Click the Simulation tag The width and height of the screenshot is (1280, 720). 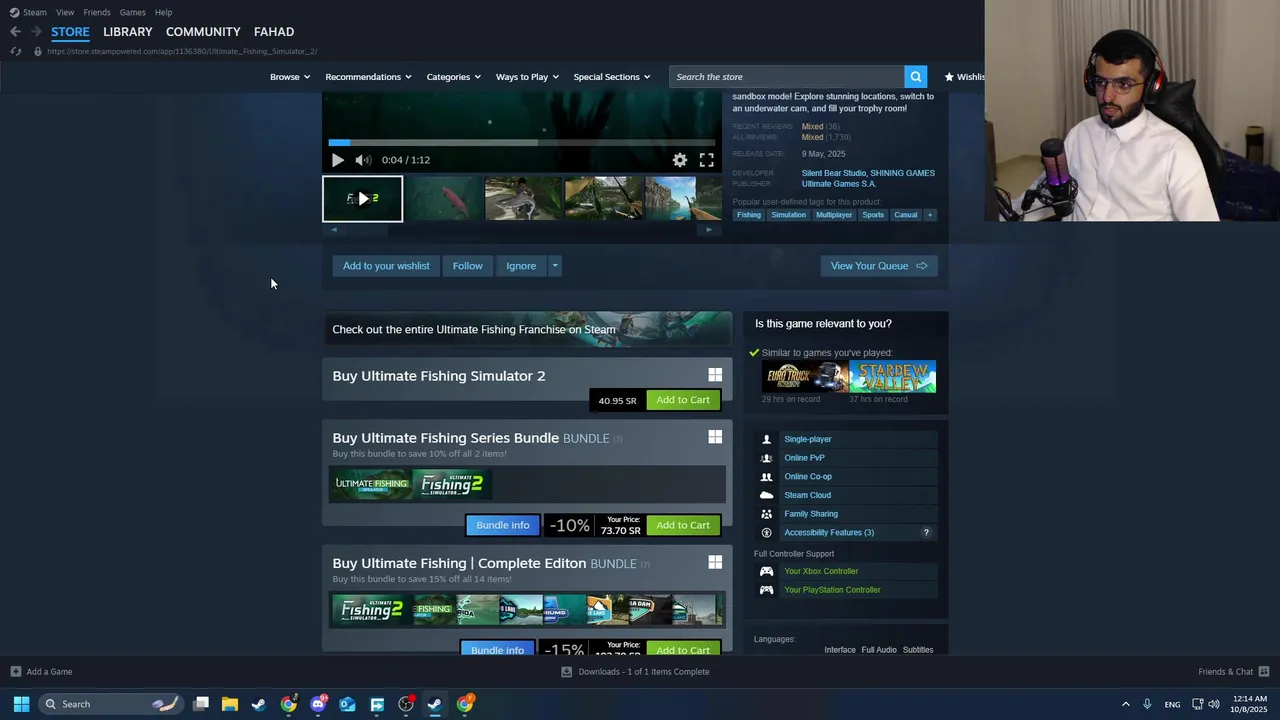[x=788, y=215]
